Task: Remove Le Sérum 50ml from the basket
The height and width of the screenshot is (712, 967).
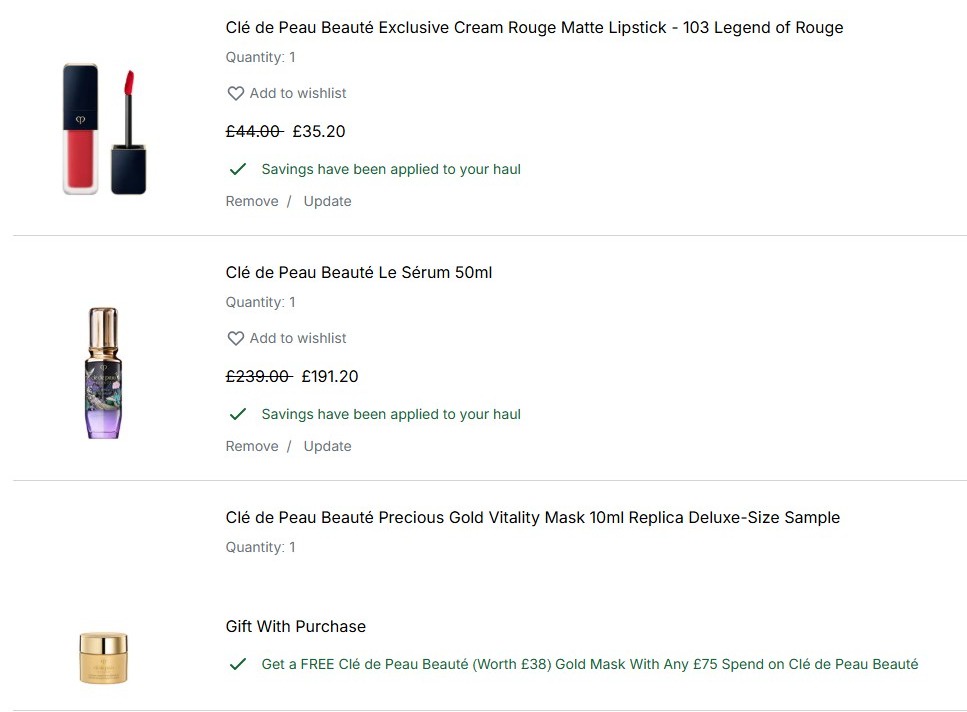Action: pos(252,446)
